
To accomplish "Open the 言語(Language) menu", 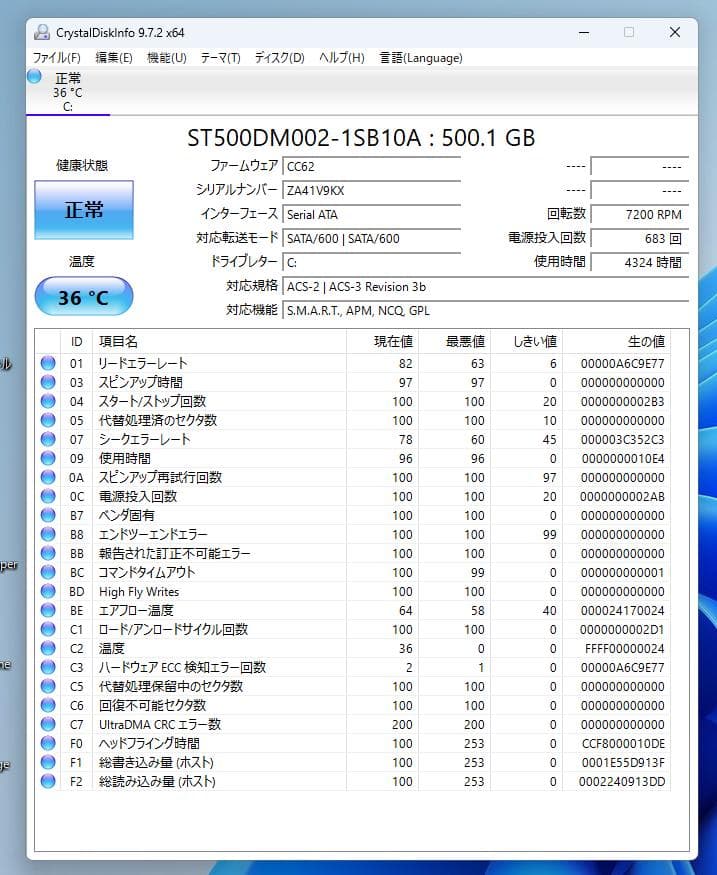I will tap(421, 57).
